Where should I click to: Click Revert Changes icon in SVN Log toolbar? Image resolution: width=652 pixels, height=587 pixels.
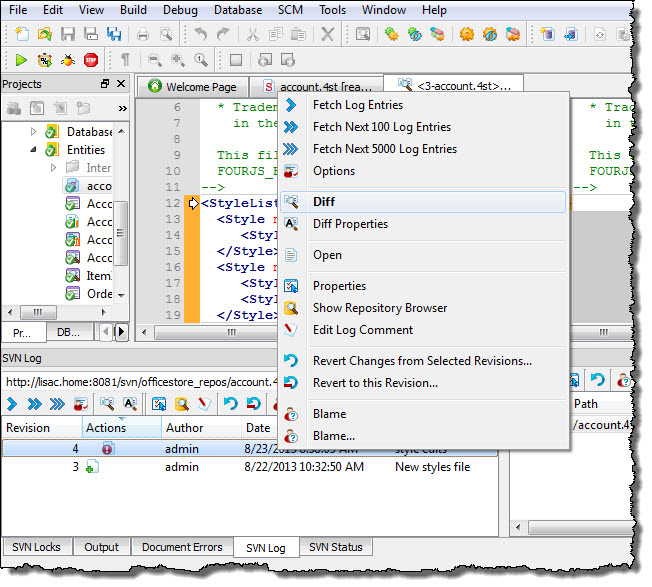pos(230,404)
